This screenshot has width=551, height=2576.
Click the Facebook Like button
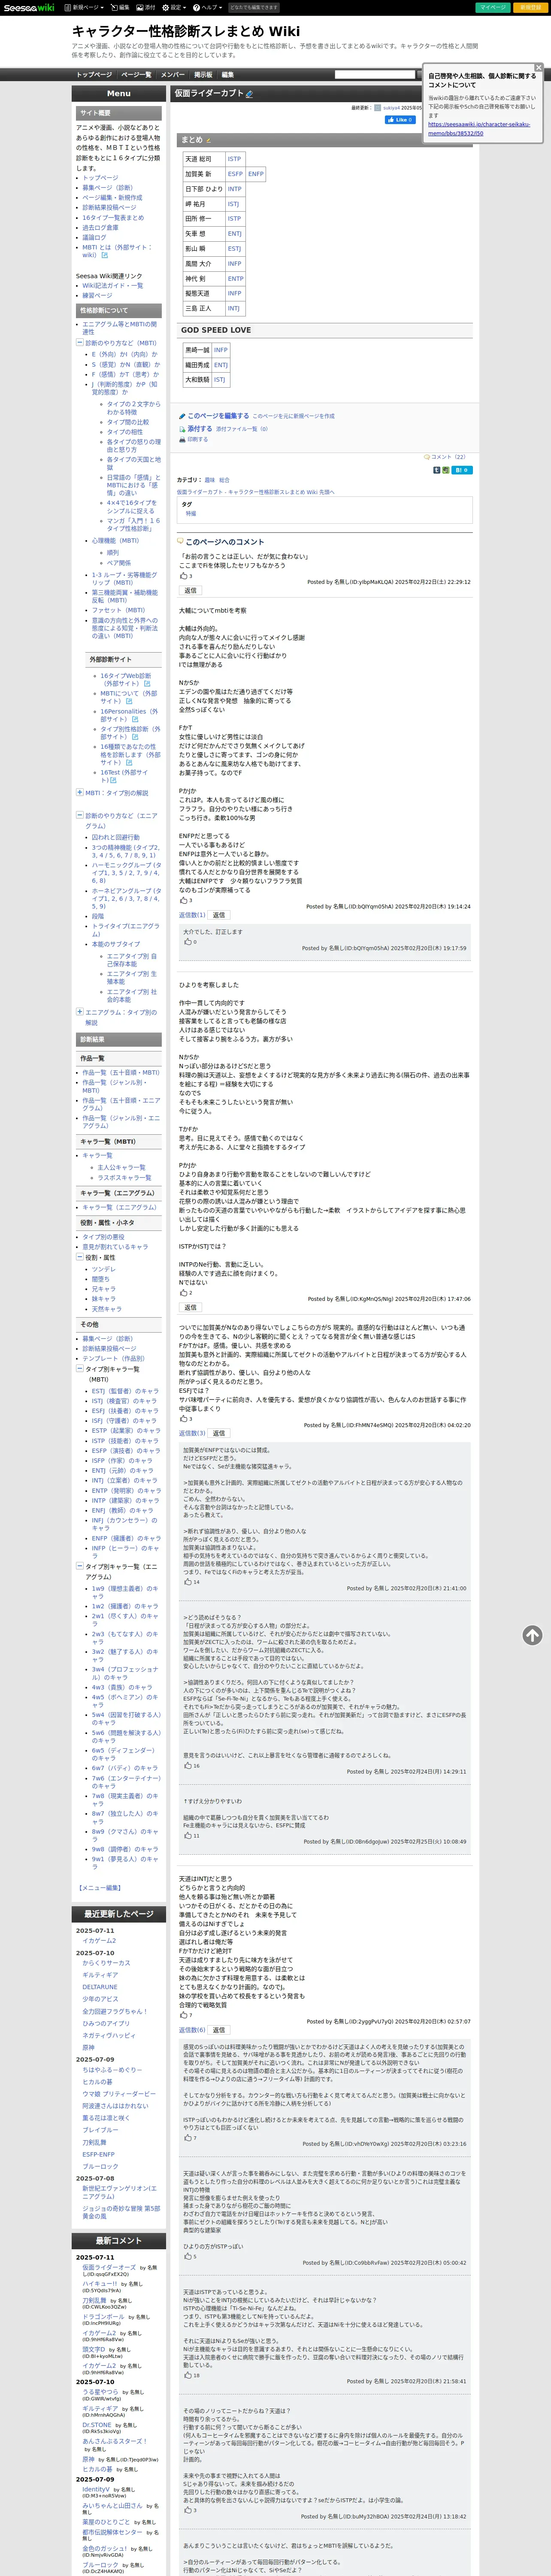point(399,120)
